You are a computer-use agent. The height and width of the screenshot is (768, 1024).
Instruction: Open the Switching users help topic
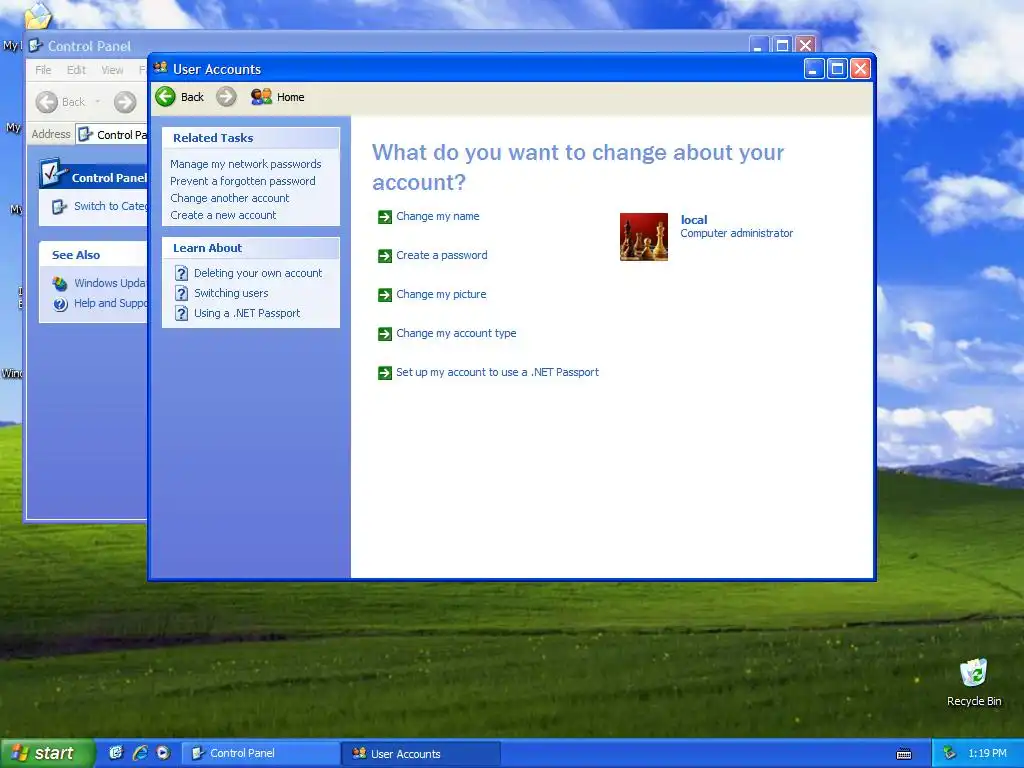click(231, 293)
